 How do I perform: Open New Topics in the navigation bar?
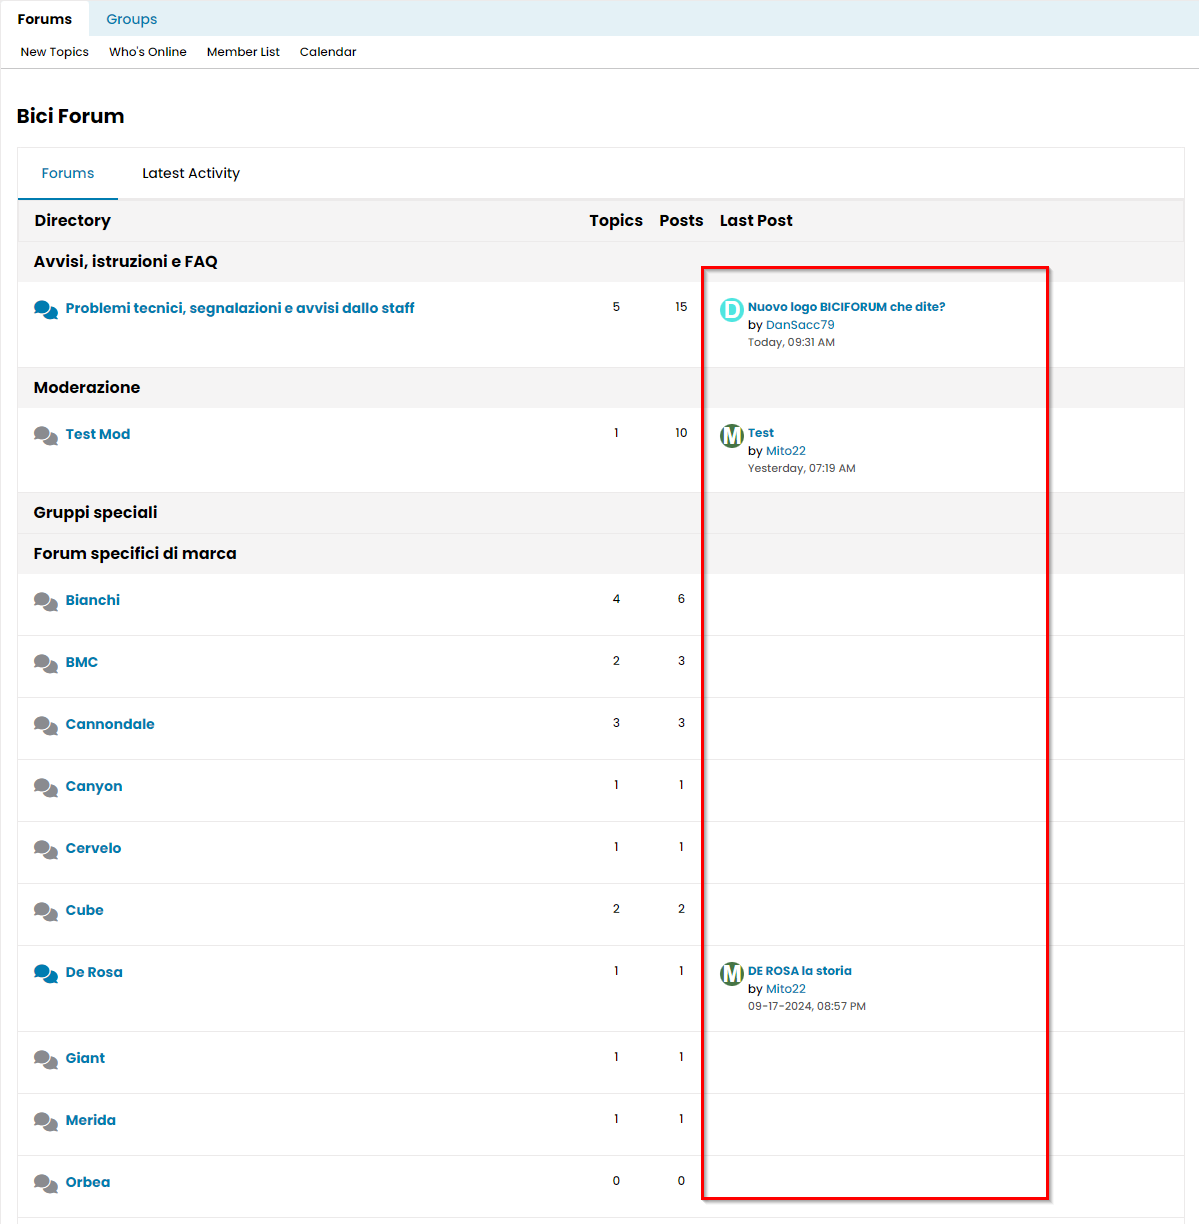[55, 52]
